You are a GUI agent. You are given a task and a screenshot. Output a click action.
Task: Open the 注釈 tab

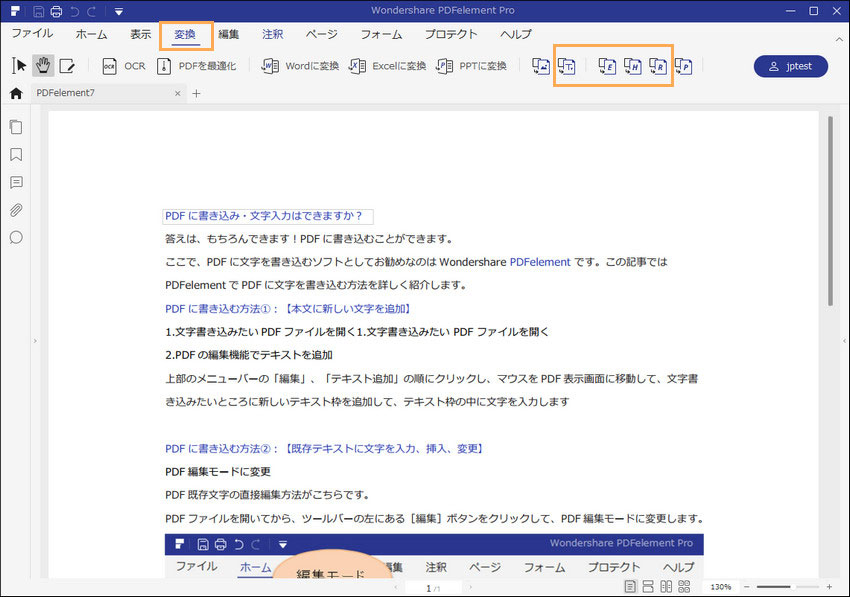tap(272, 34)
